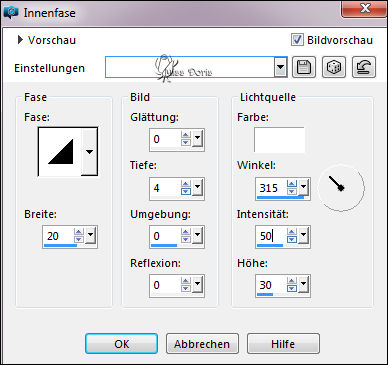Image resolution: width=388 pixels, height=365 pixels.
Task: Open the Höhe slider dropdown arrow
Action: pyautogui.click(x=303, y=284)
